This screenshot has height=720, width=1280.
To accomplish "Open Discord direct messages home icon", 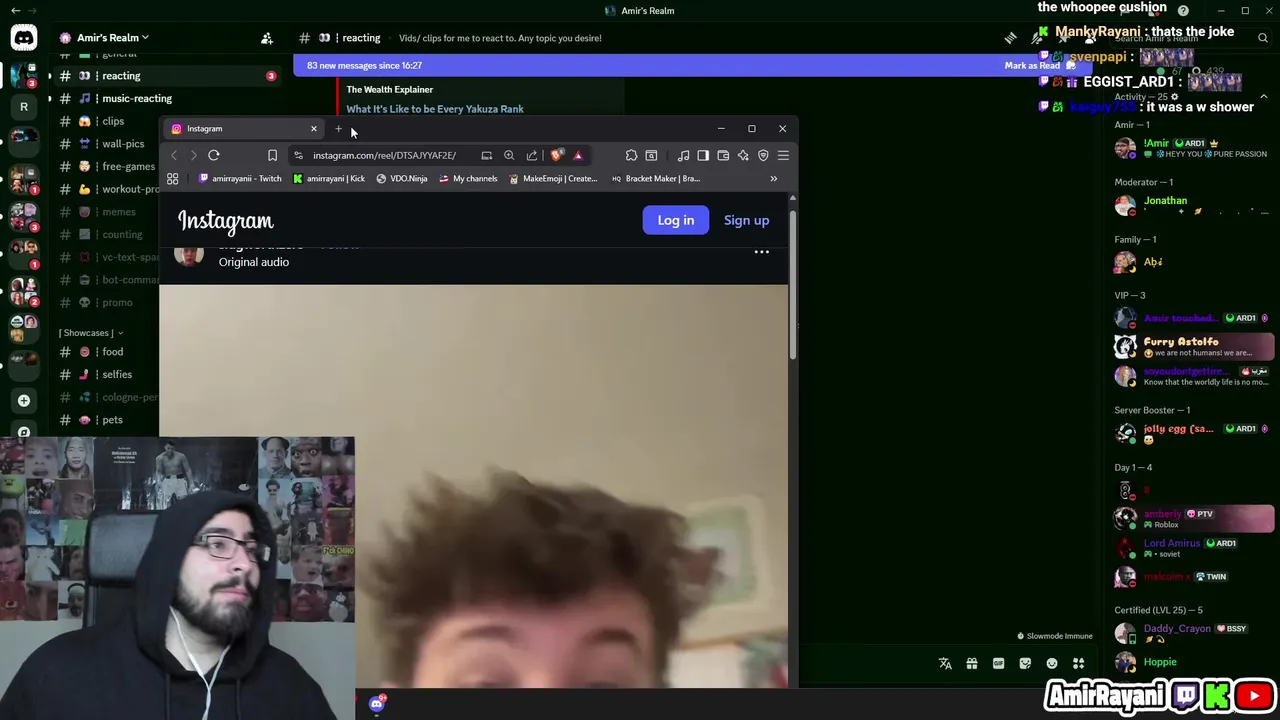I will tap(24, 38).
